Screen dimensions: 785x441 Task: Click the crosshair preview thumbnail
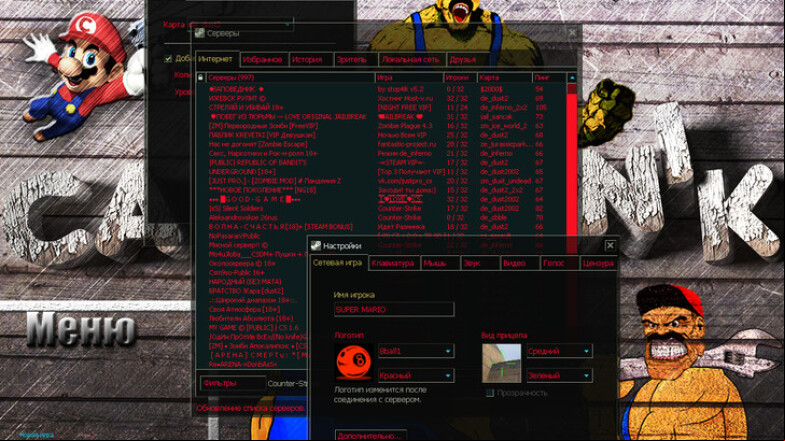pos(501,363)
